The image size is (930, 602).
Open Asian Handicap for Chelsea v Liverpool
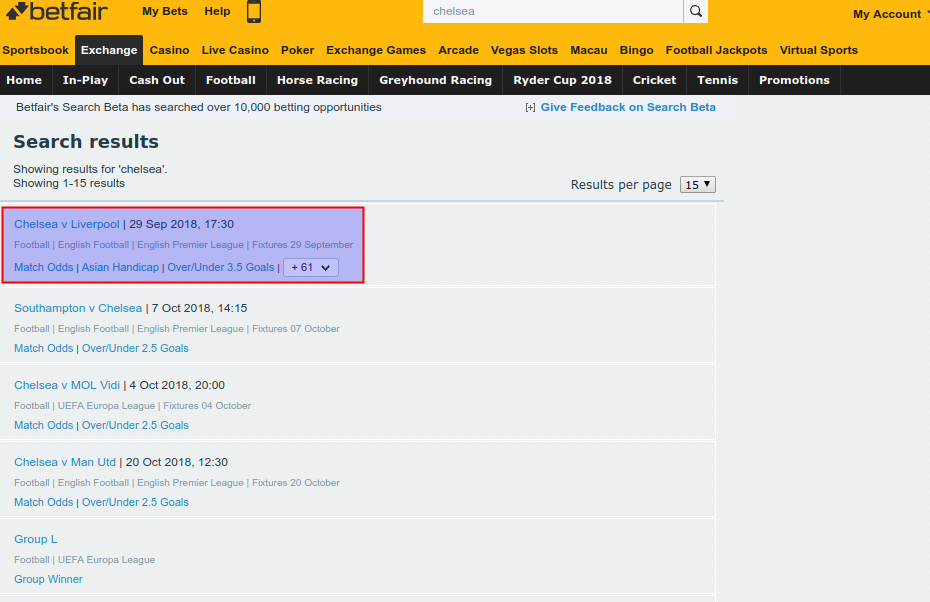tap(120, 267)
